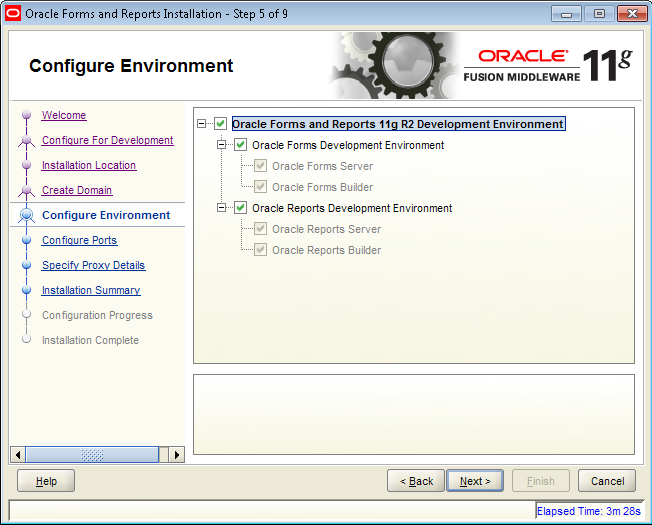The image size is (652, 525).
Task: Maximize the installer window
Action: coord(599,14)
